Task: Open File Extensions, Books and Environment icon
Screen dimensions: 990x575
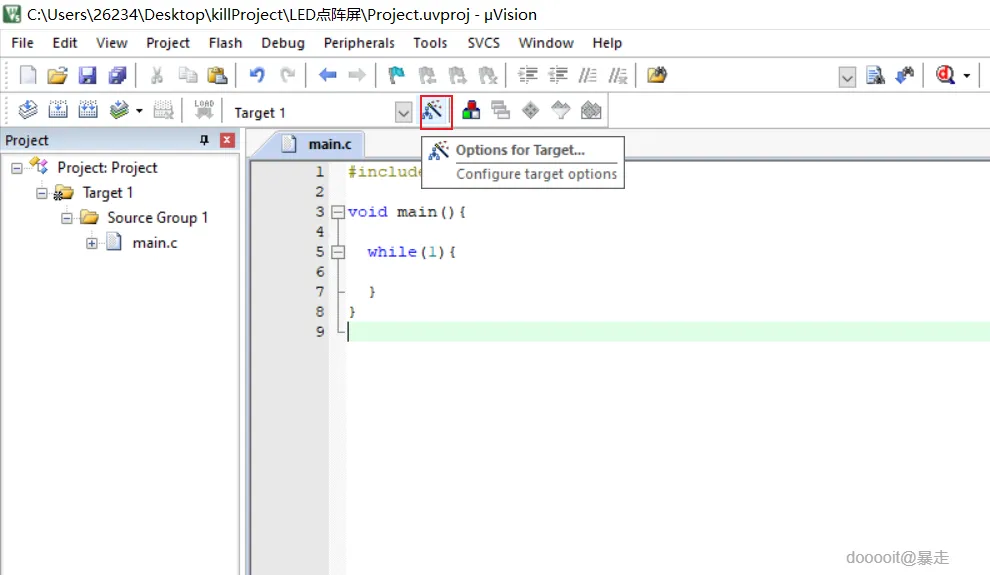Action: tap(471, 110)
